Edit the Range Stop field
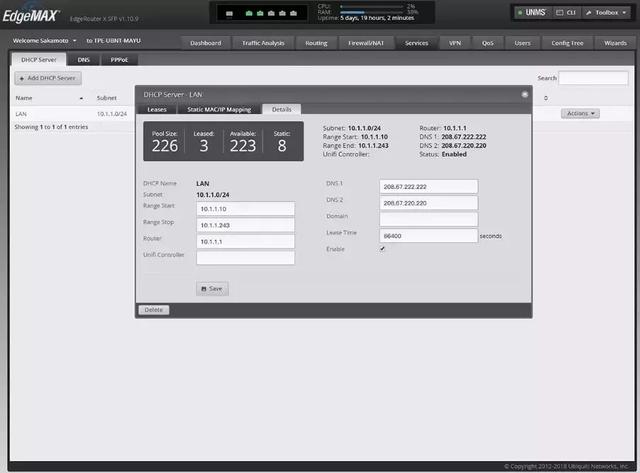Viewport: 640px width, 473px height. (x=245, y=225)
